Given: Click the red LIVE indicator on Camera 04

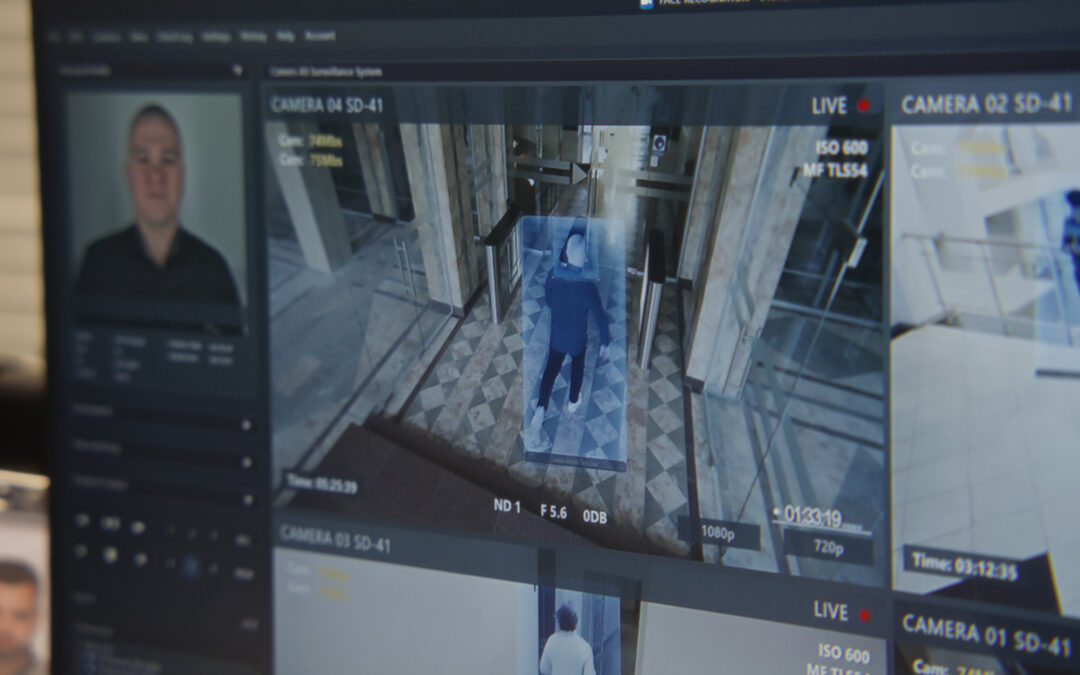Looking at the screenshot, I should click(x=864, y=106).
